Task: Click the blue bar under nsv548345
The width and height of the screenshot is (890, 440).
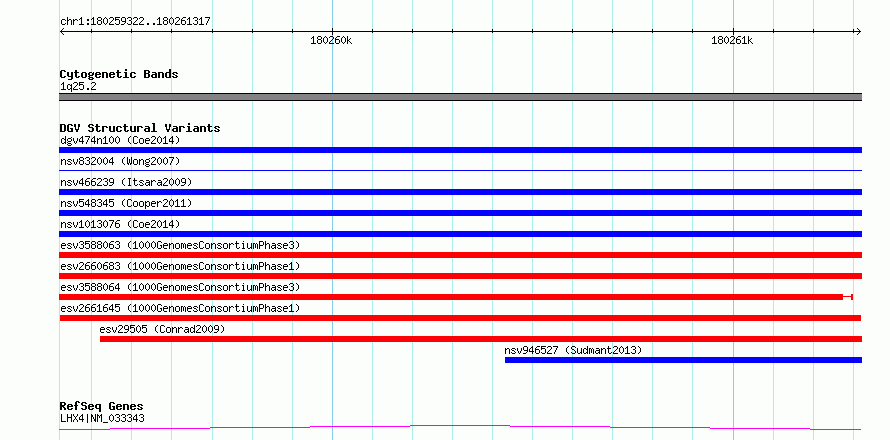Action: tap(460, 213)
